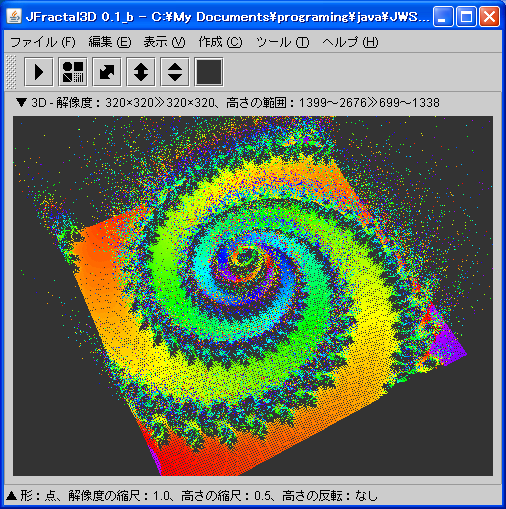Viewport: 506px width, 509px height.
Task: Click the 解像度 320×320 resolution text
Action: (x=136, y=103)
